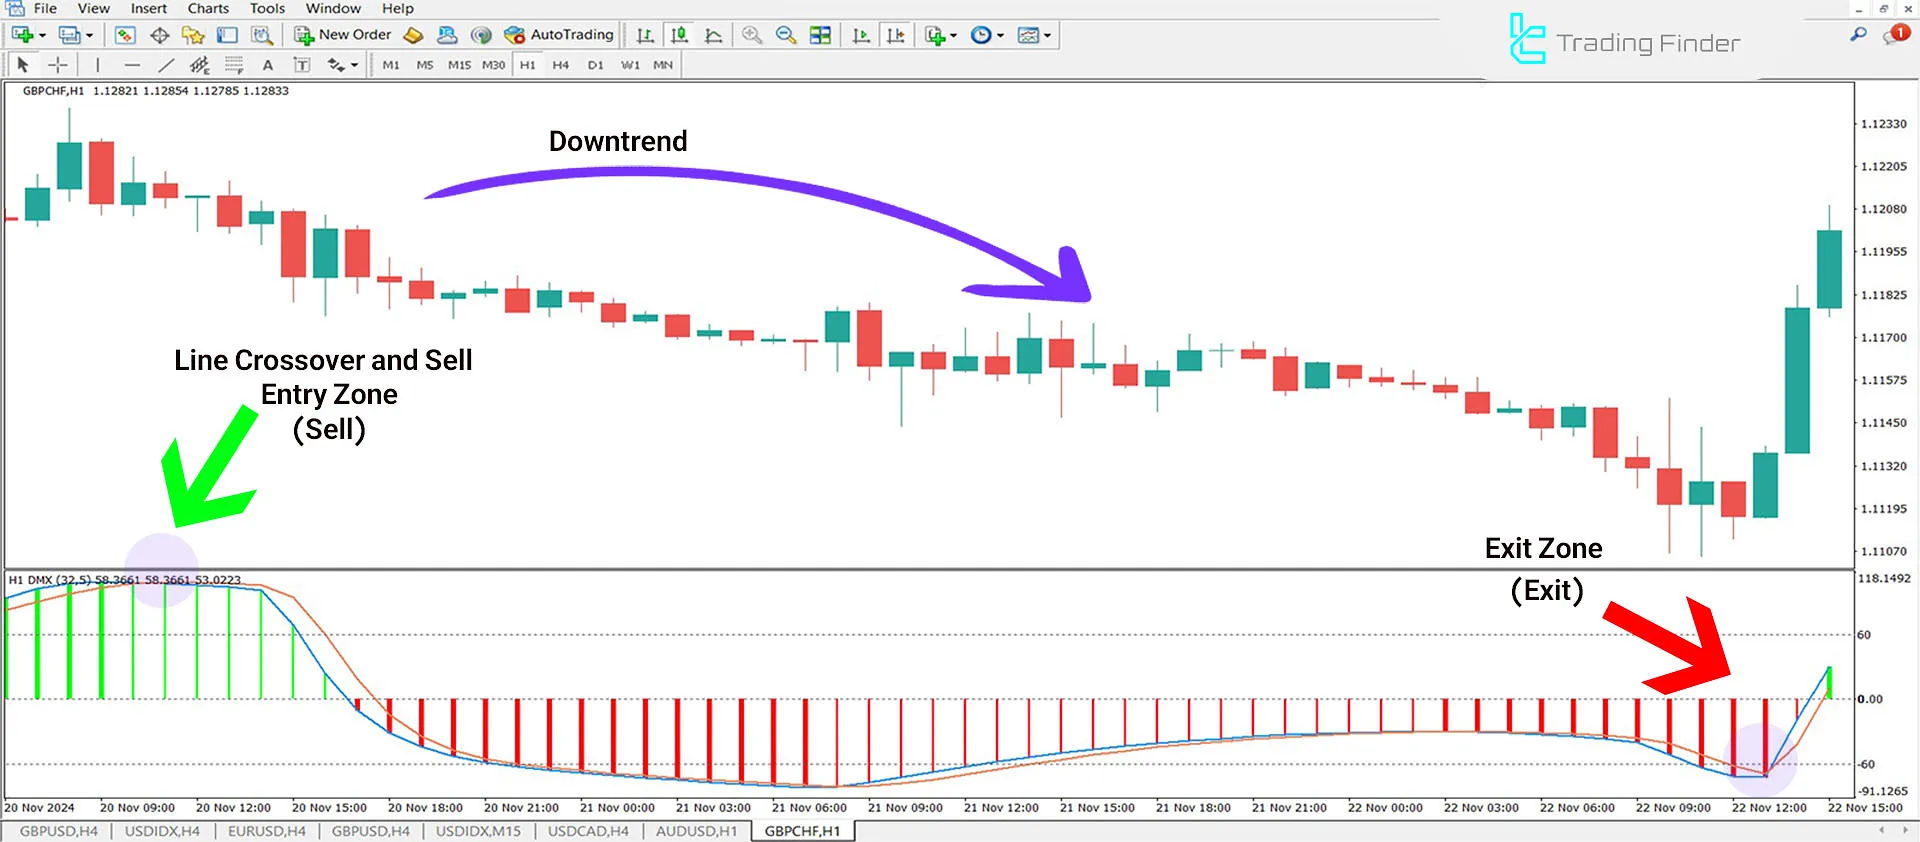Screen dimensions: 1920x842
Task: Open the notifications bubble icon
Action: point(1895,35)
